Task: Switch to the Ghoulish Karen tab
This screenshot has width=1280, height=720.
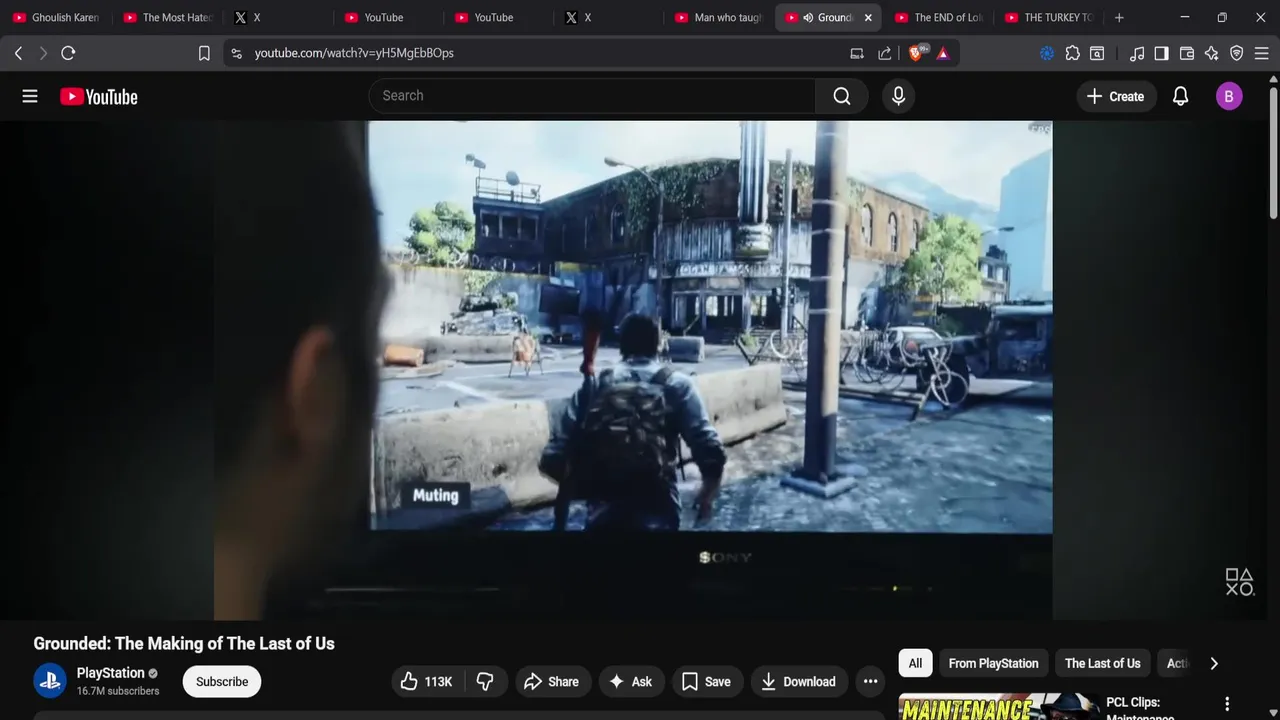Action: pyautogui.click(x=56, y=17)
